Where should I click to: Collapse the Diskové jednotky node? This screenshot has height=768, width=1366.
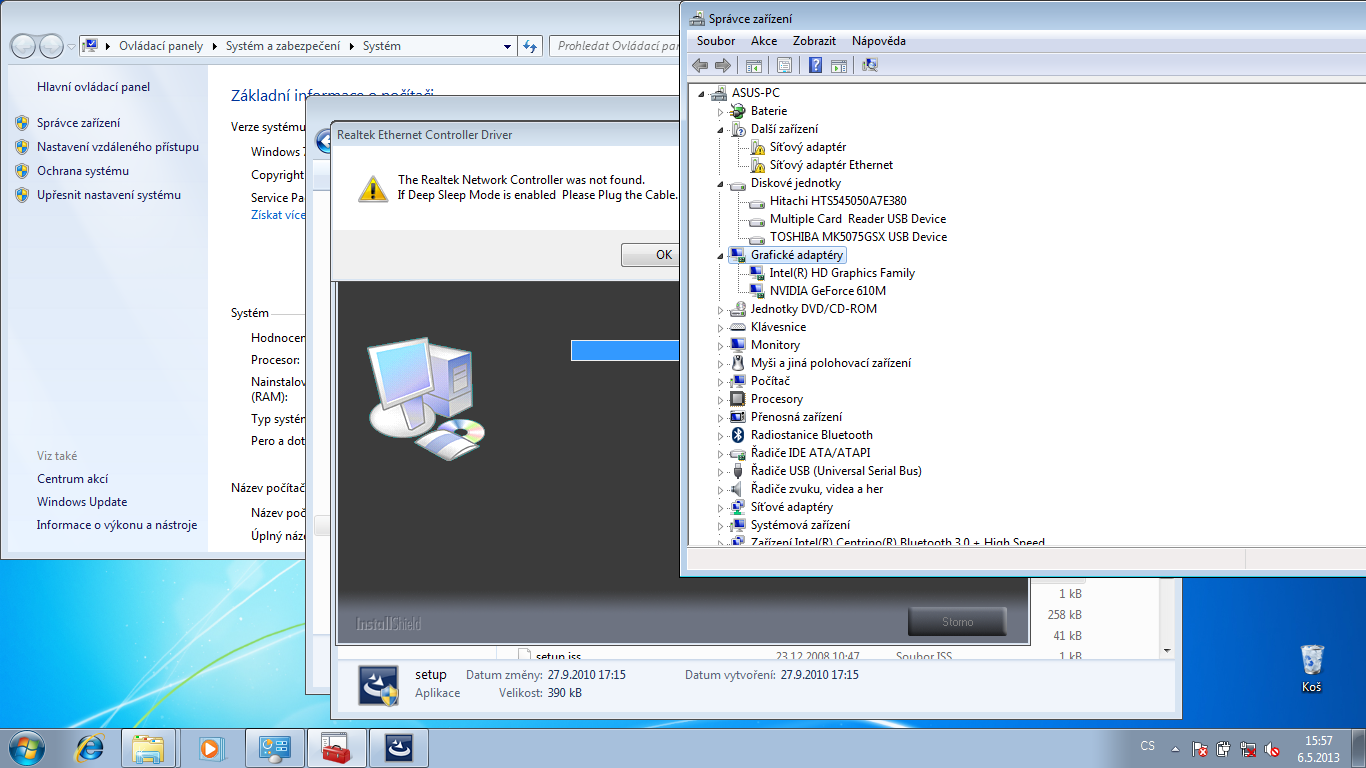[x=720, y=183]
